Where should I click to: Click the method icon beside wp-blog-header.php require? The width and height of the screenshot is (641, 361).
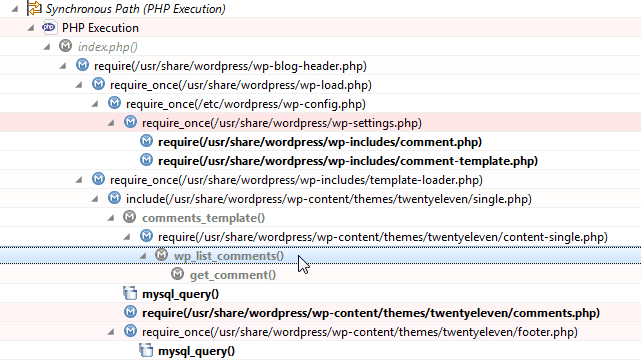coord(82,65)
